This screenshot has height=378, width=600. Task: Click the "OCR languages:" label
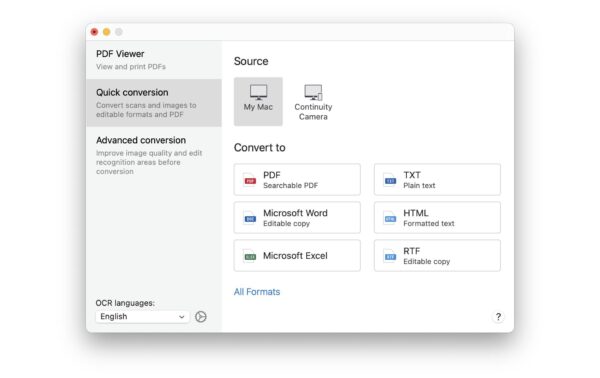[125, 303]
